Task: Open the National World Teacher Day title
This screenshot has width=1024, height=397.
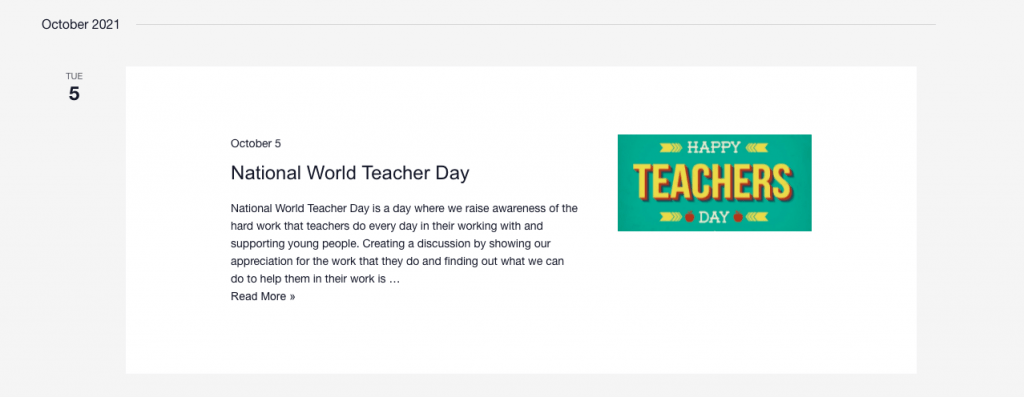Action: coord(350,173)
